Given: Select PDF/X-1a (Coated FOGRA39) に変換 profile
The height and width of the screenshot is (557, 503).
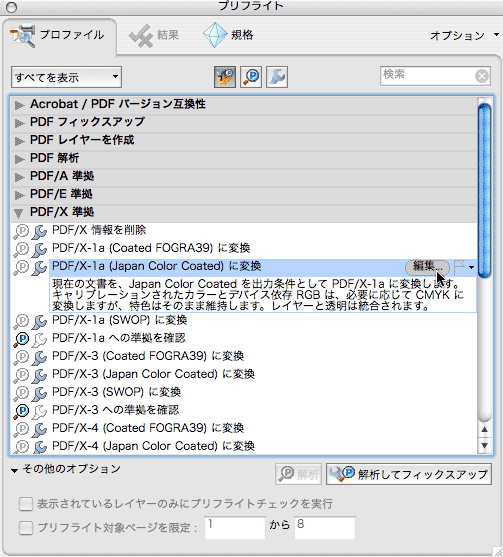Looking at the screenshot, I should 151,248.
